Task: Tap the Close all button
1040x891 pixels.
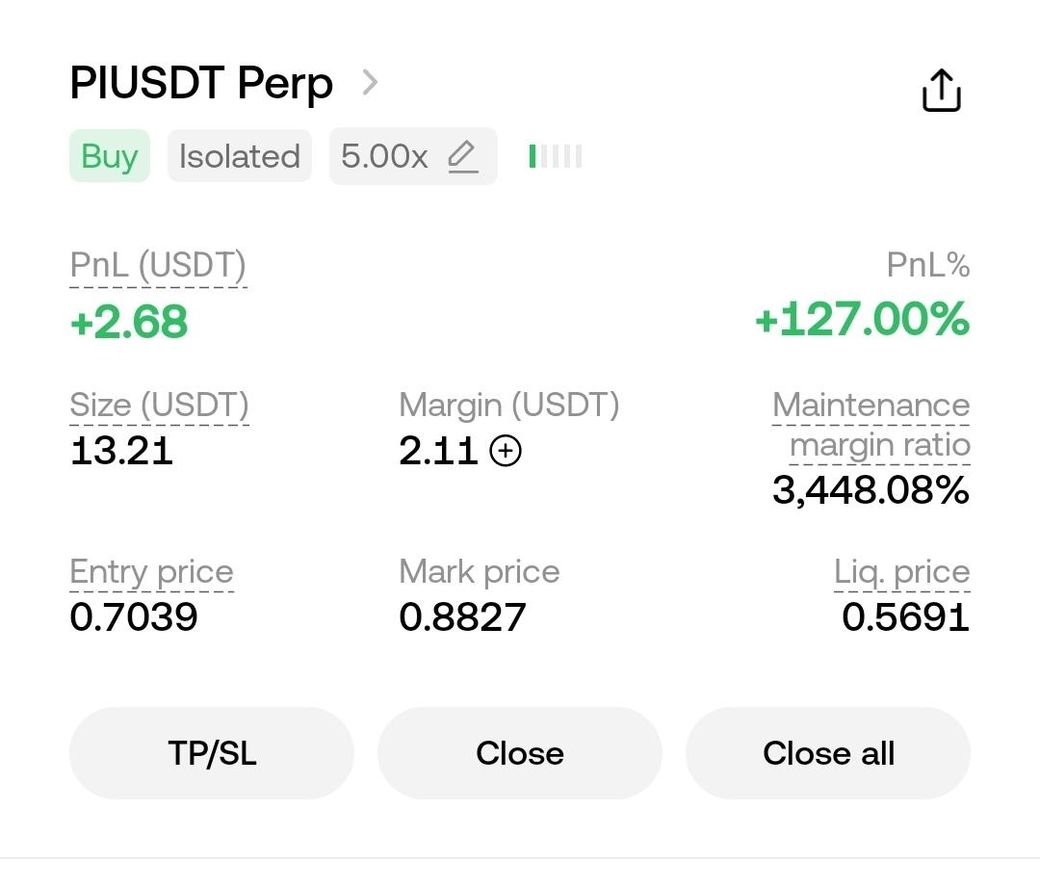Action: [x=828, y=753]
